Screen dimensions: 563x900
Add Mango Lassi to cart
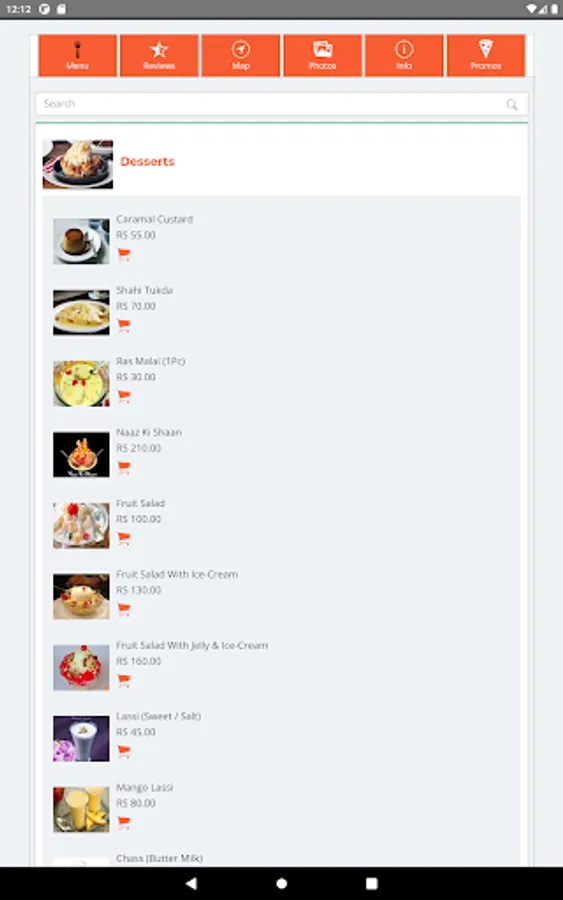click(124, 822)
